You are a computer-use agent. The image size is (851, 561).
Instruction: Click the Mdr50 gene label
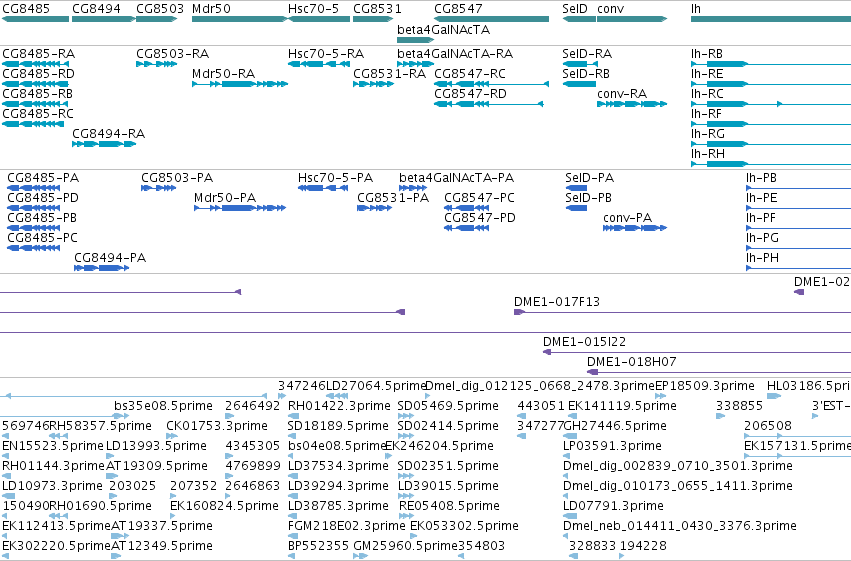pos(211,9)
